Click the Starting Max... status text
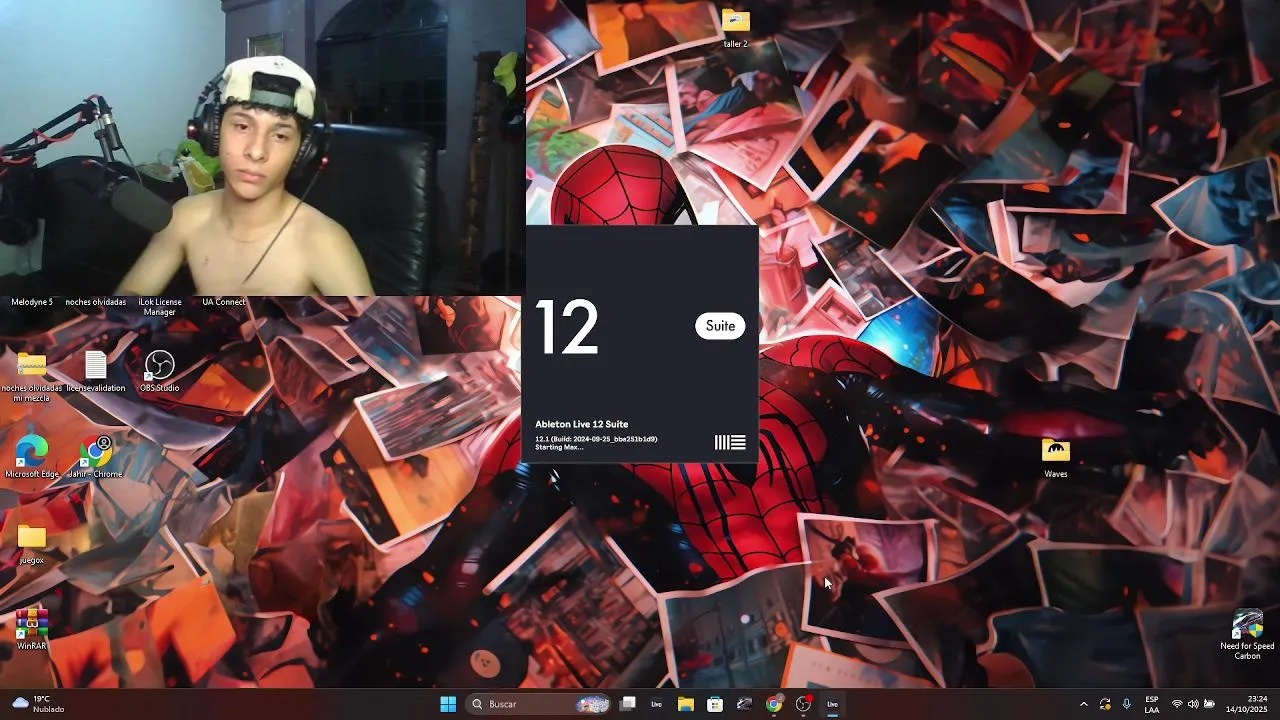 click(559, 447)
